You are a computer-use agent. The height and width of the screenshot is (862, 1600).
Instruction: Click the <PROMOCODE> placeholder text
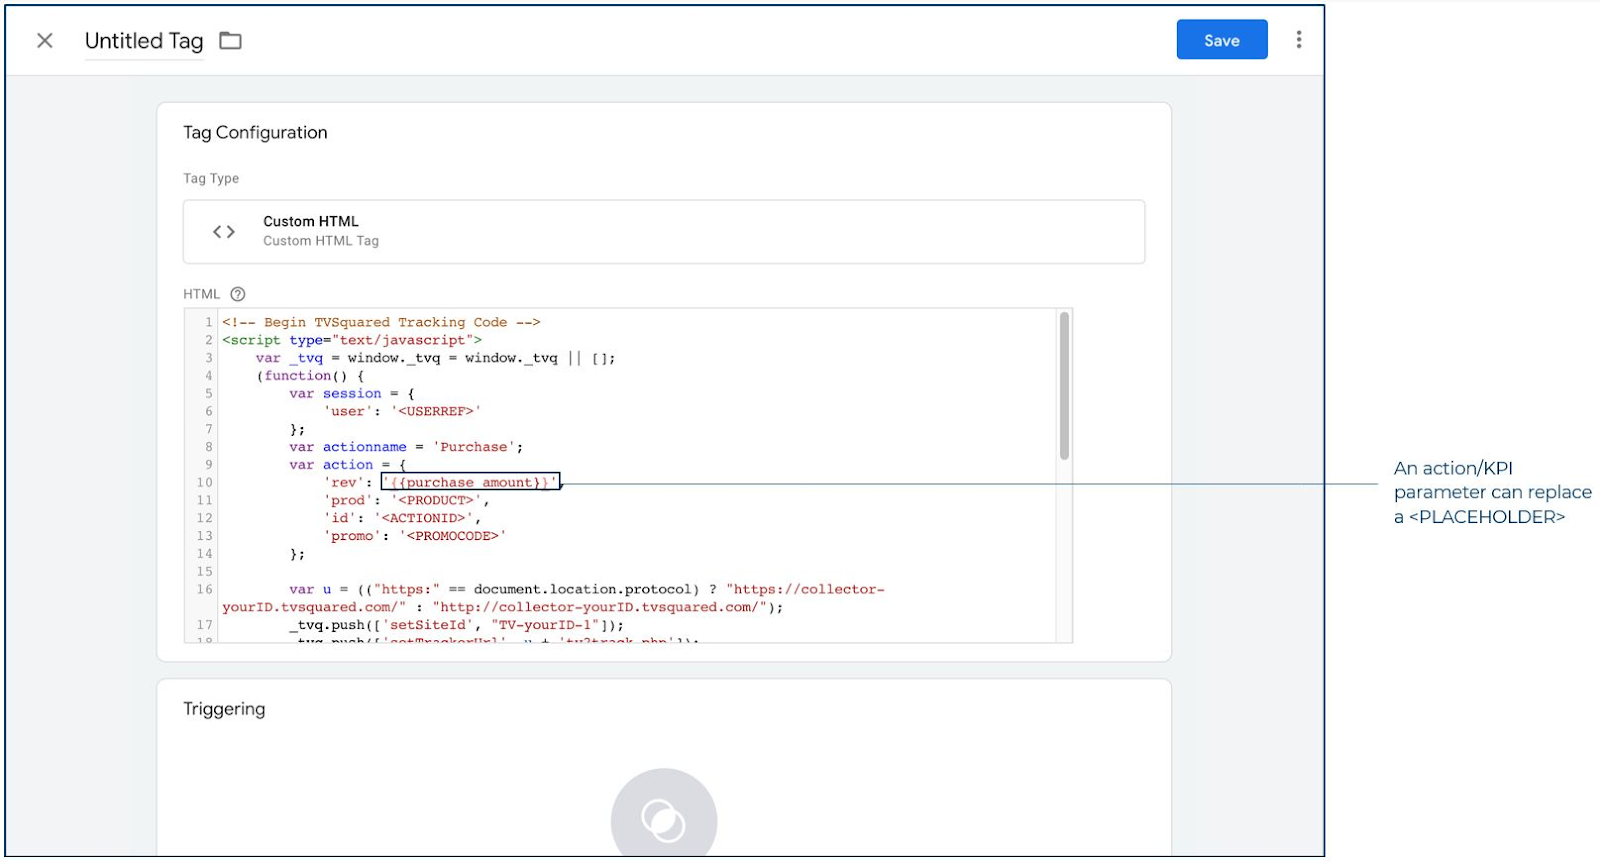(x=452, y=536)
